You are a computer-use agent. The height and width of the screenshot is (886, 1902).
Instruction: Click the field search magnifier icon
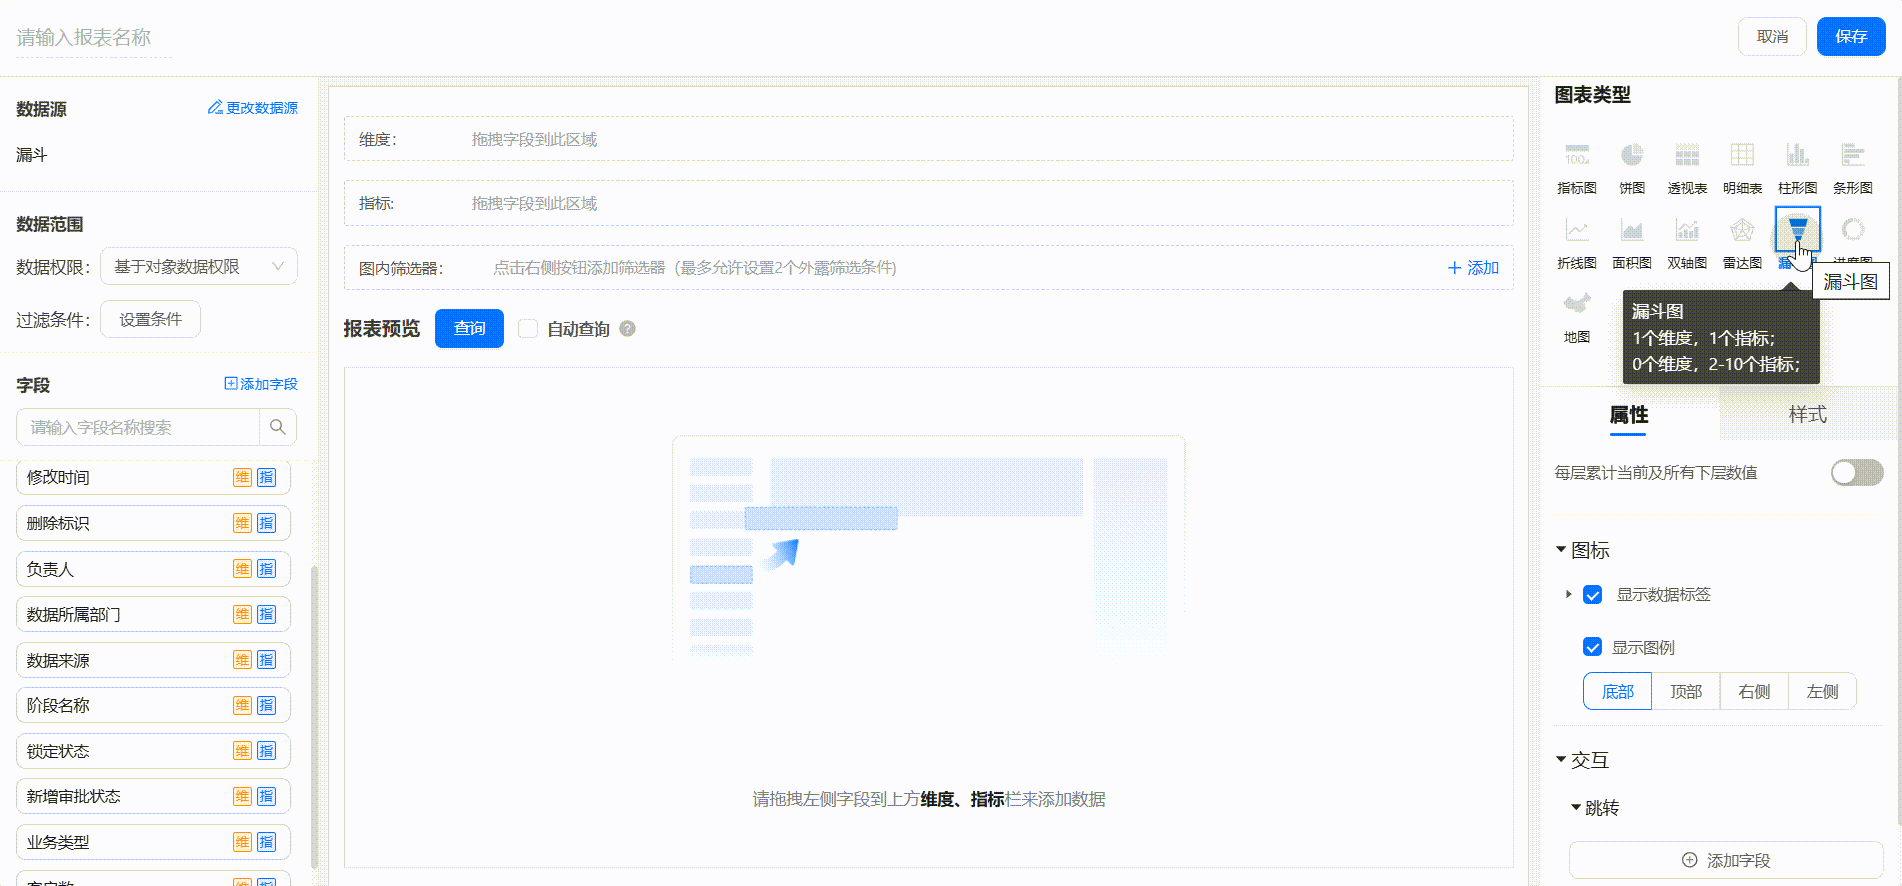pyautogui.click(x=278, y=427)
